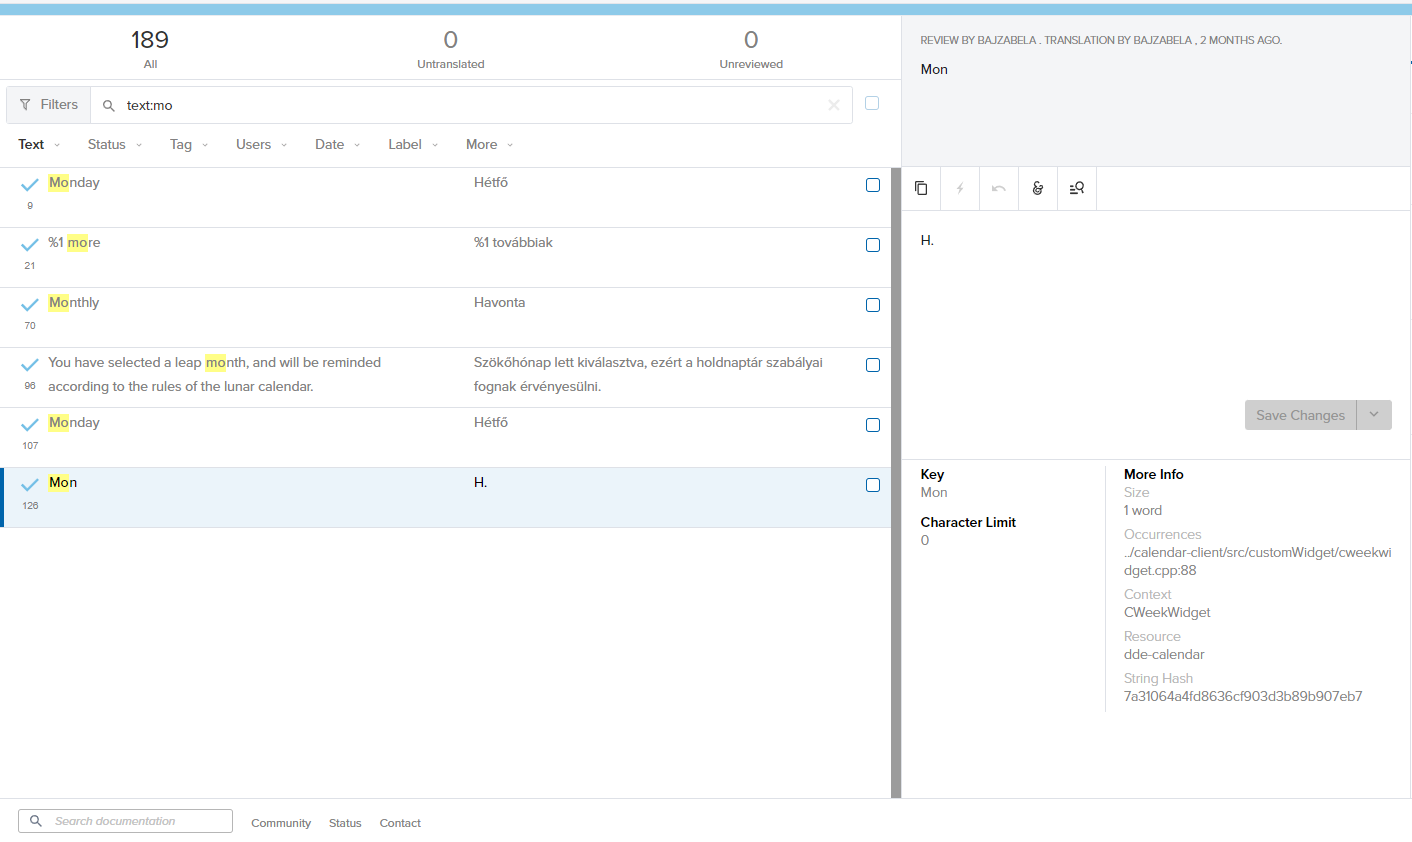1412x842 pixels.
Task: Switch to the Unreviewed strings count
Action: click(x=751, y=48)
